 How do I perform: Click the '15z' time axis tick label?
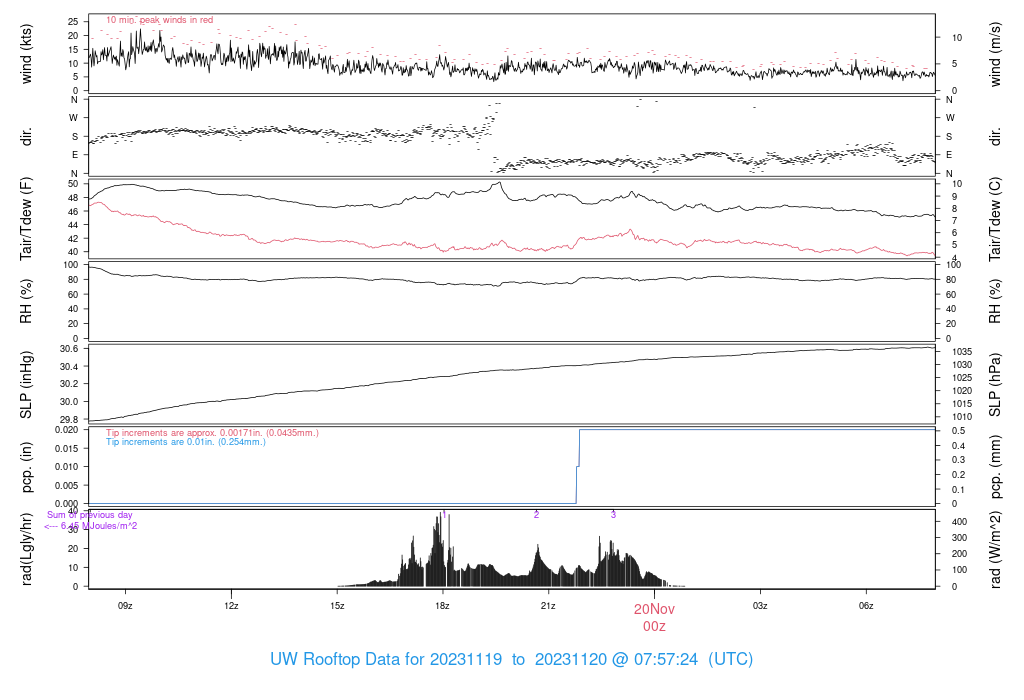coord(337,606)
